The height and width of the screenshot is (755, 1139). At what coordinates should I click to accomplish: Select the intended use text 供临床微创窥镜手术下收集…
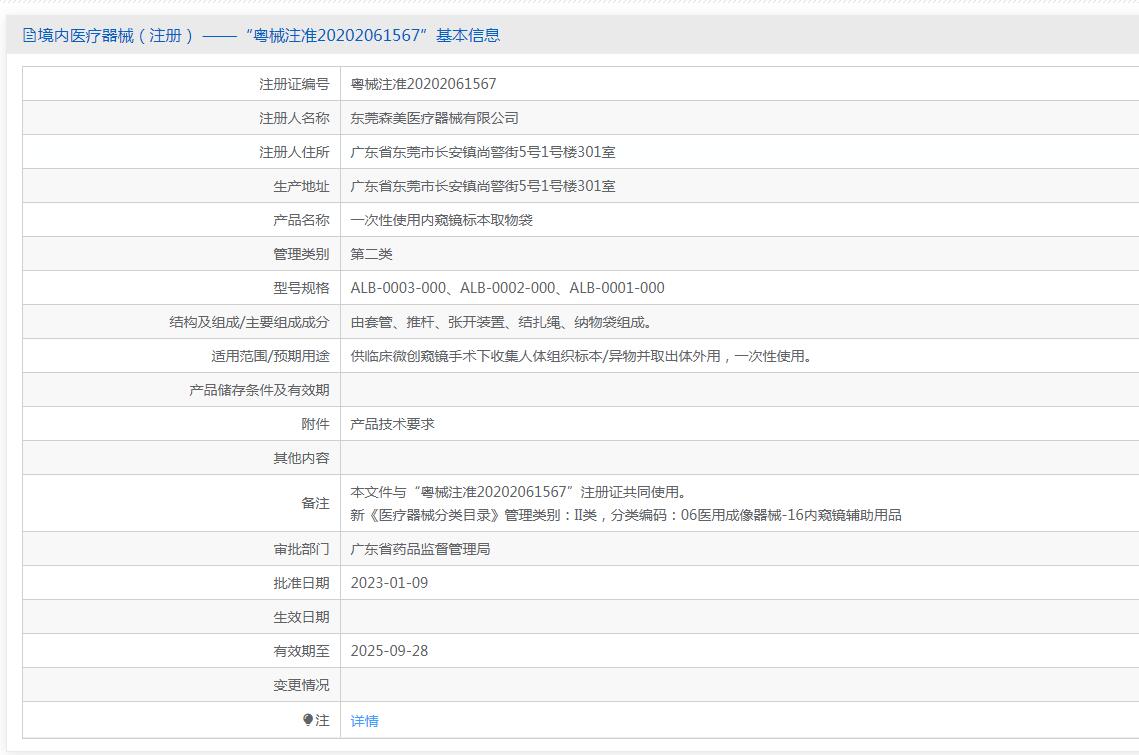pos(583,356)
